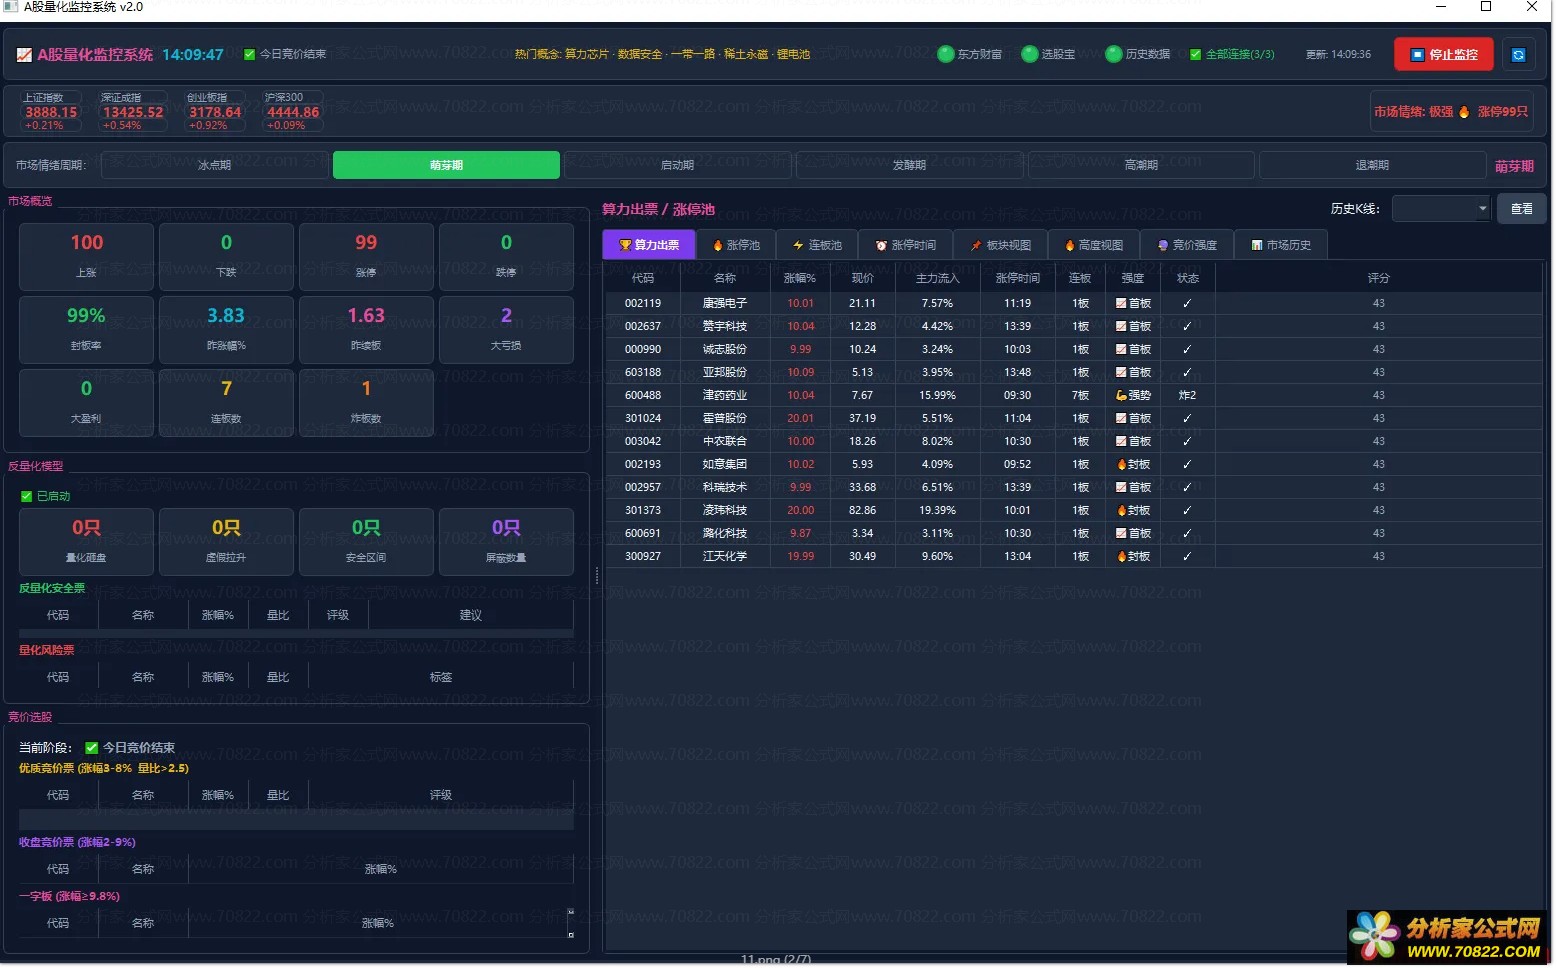Switch to the 板块视图 tab

(x=1000, y=245)
